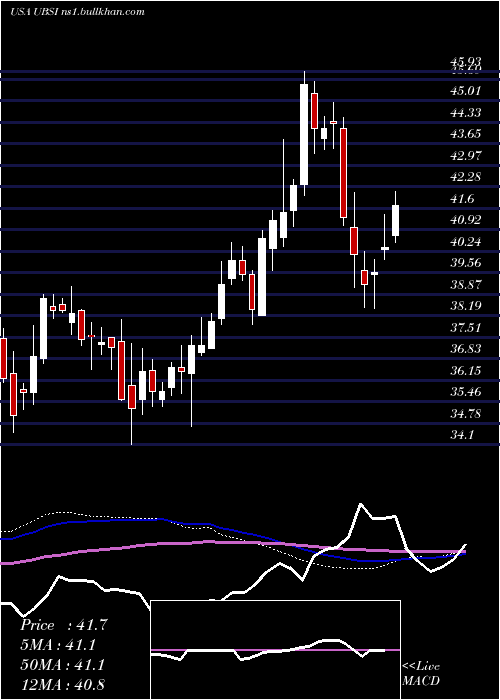Open the MACD inset chart box

pyautogui.click(x=275, y=650)
